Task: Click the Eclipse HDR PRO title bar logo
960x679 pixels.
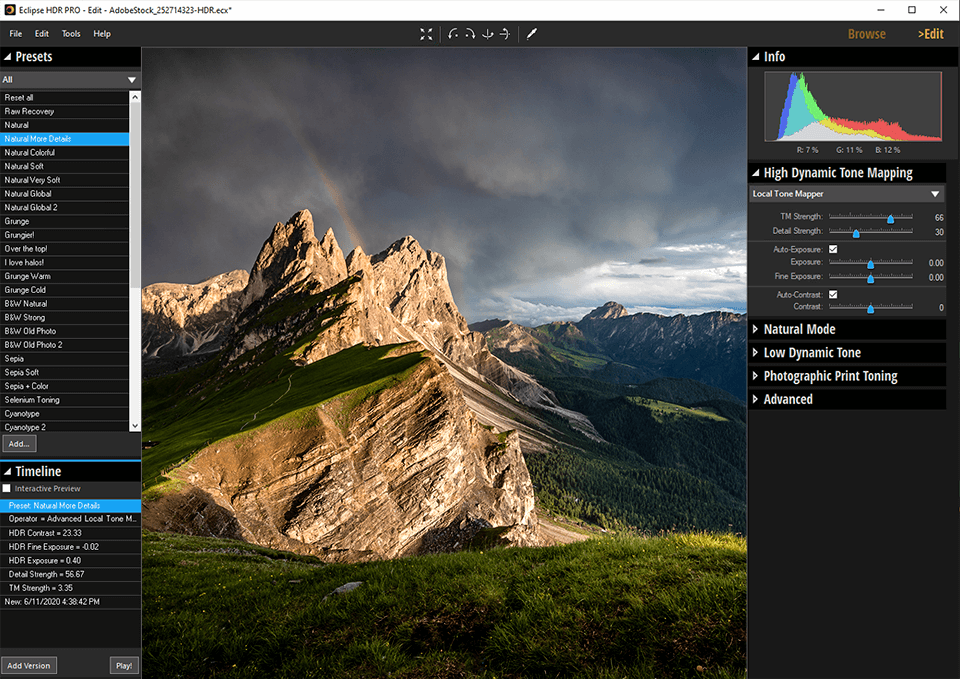Action: pyautogui.click(x=10, y=9)
